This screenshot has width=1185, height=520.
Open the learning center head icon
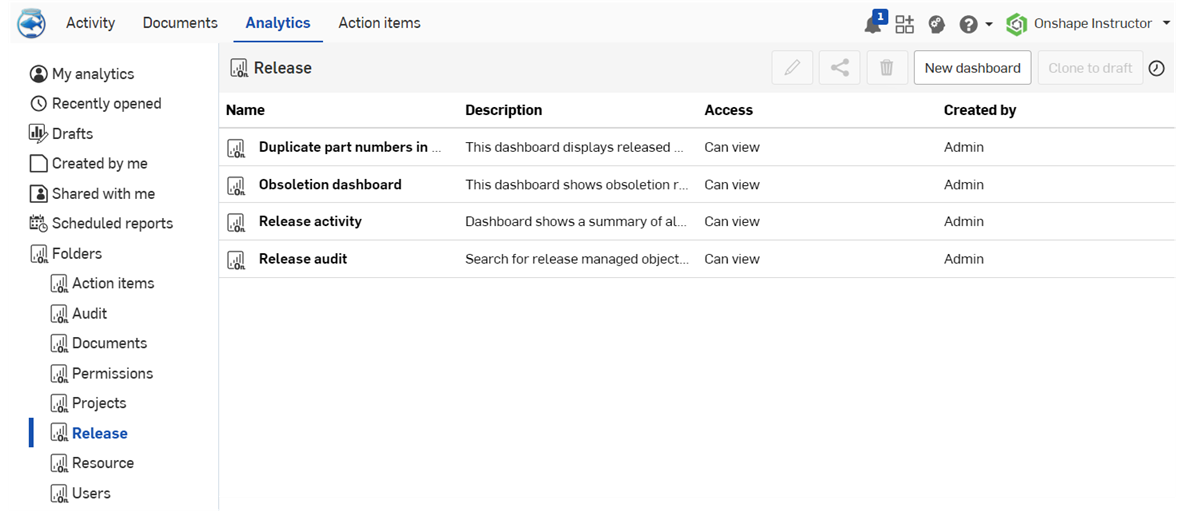(x=936, y=24)
